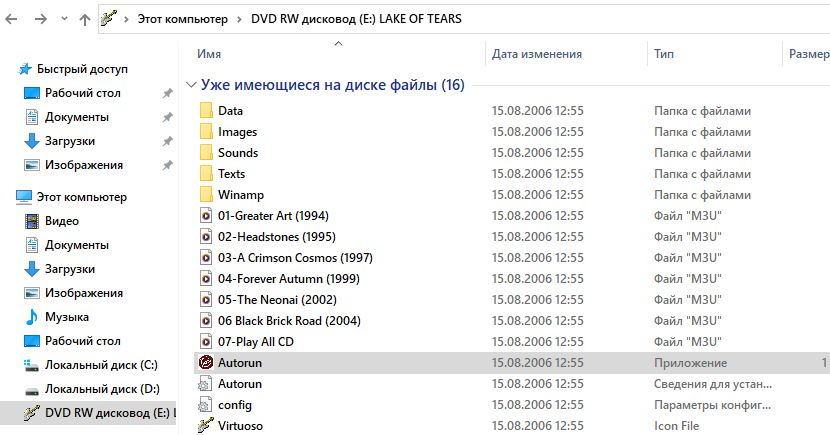
Task: Open "Музыка" folder in navigation pane
Action: pos(67,317)
